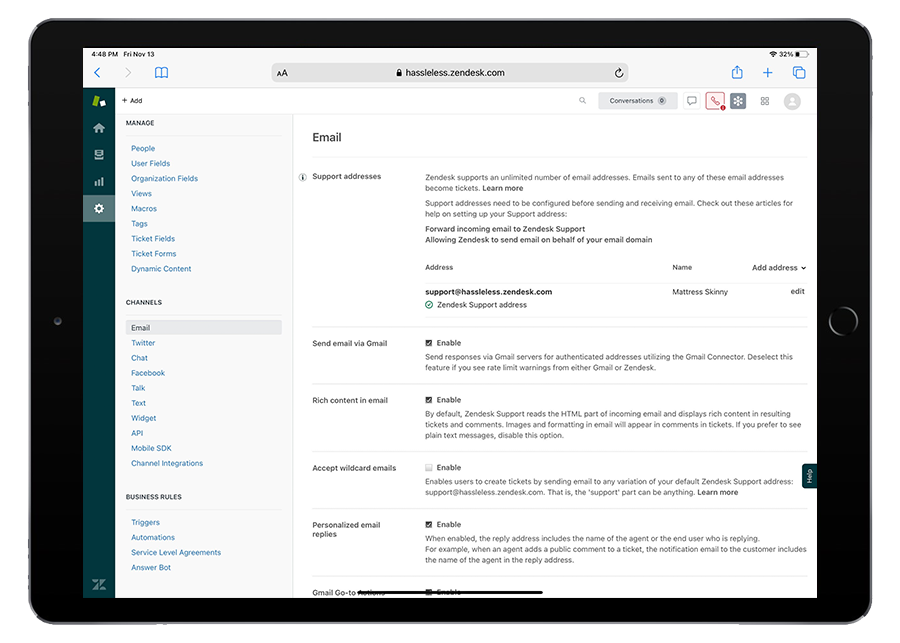Tap the AA reader text-size button
This screenshot has height=643, width=900.
click(x=282, y=73)
